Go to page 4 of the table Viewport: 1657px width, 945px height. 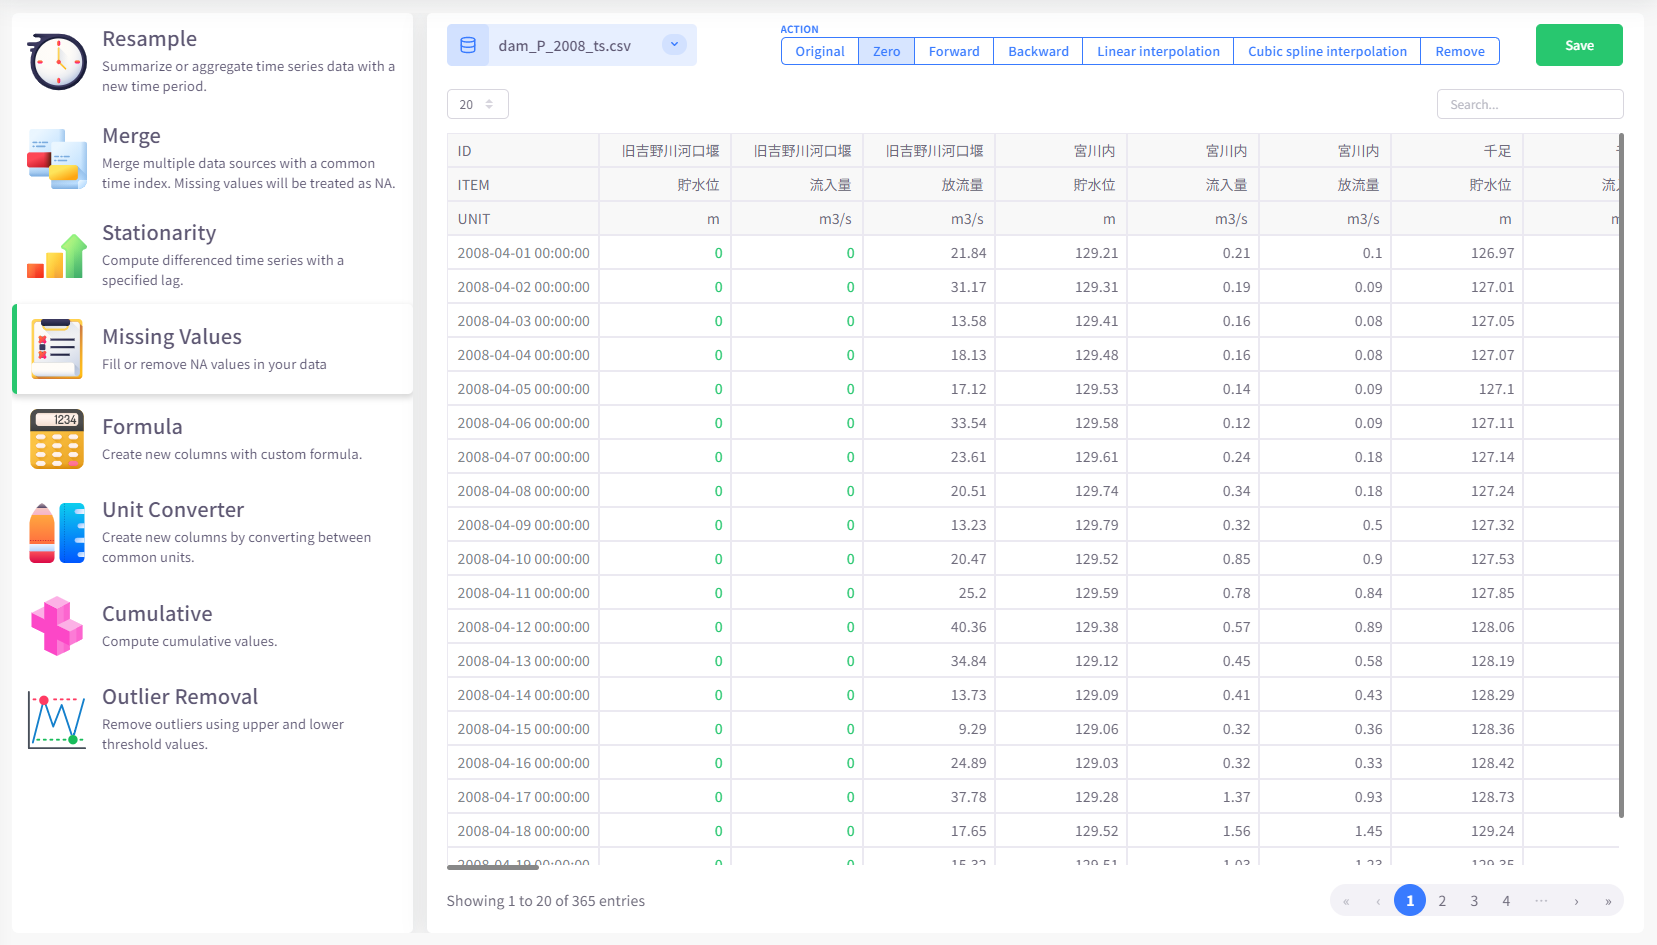click(x=1506, y=901)
